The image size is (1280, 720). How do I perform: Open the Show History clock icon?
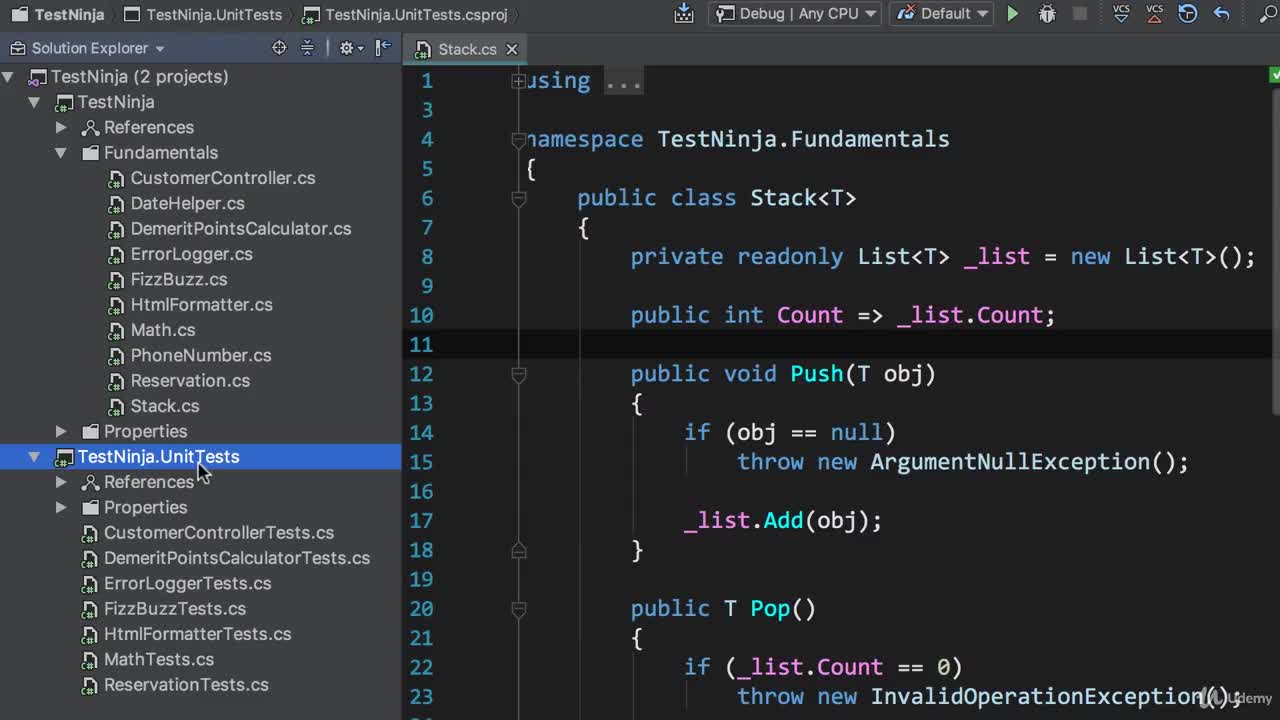[x=1188, y=14]
